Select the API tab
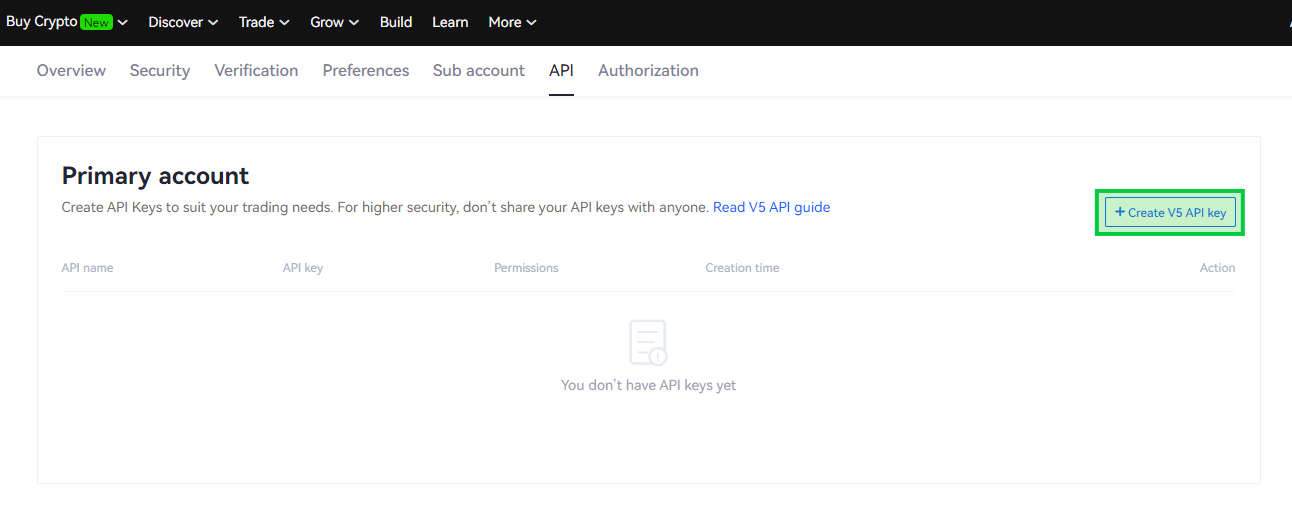The width and height of the screenshot is (1292, 521). 561,70
